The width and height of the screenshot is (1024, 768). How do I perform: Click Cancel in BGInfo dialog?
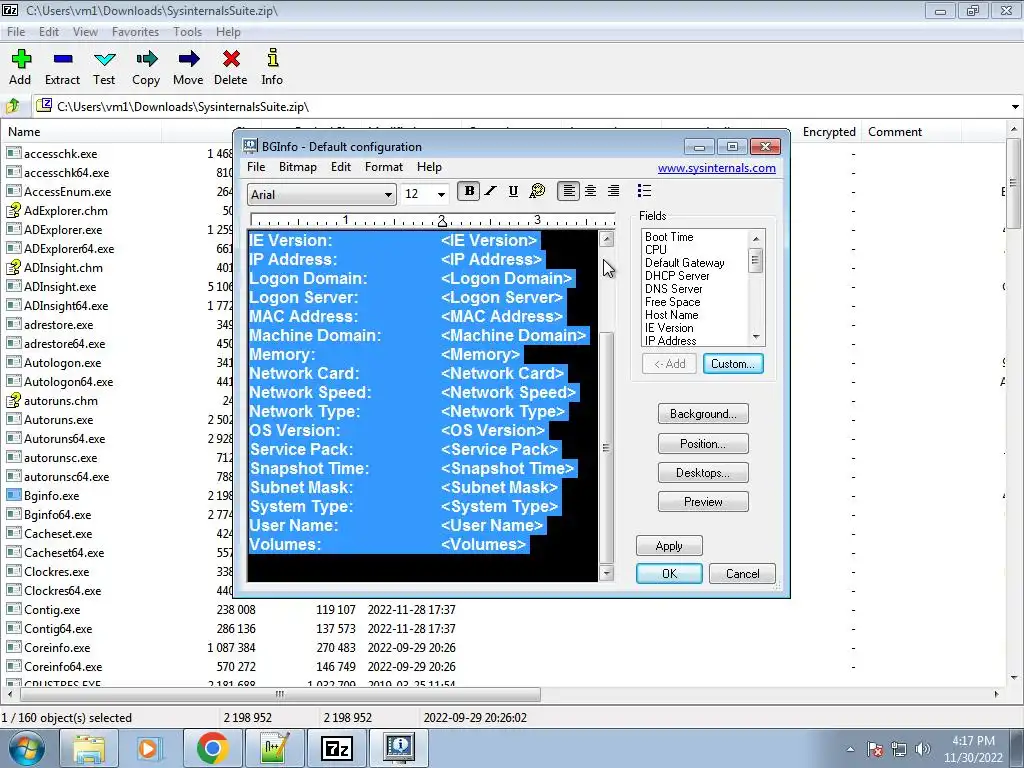click(x=743, y=574)
